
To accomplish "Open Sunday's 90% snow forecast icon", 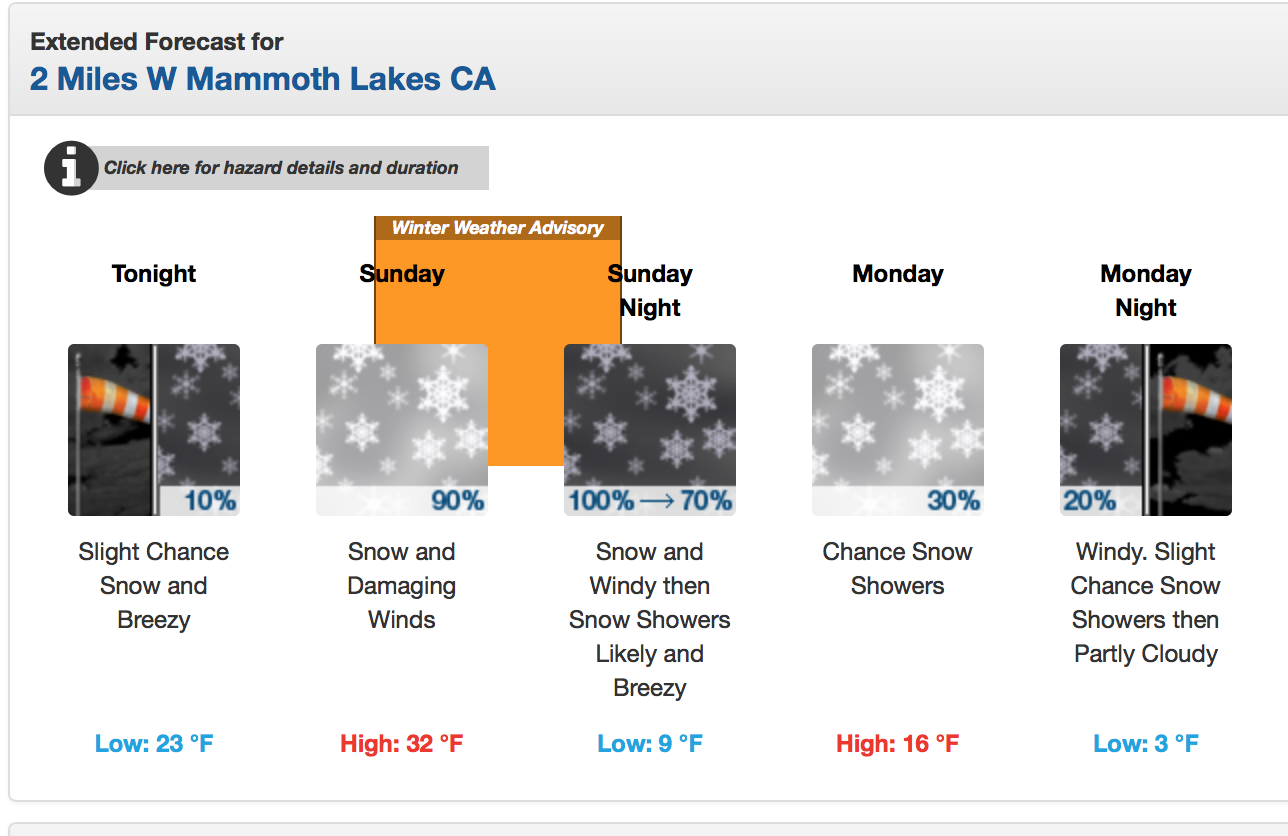I will [x=402, y=430].
